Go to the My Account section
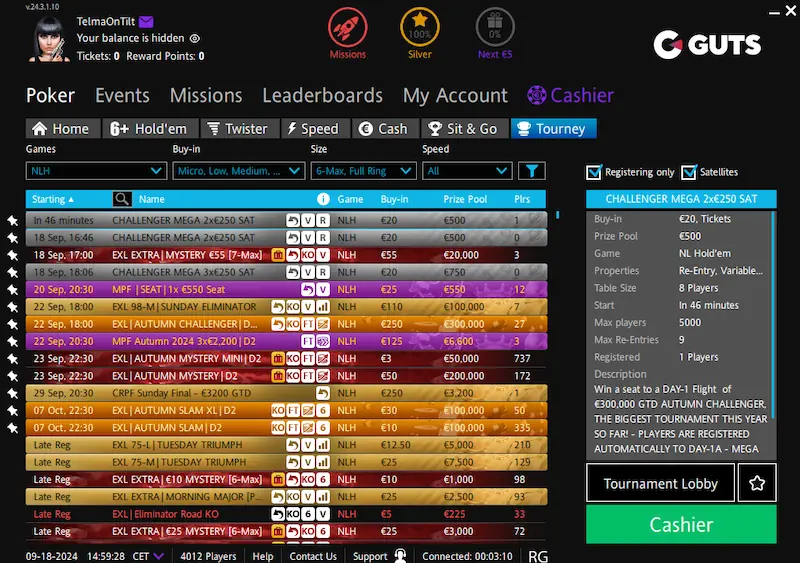 coord(455,95)
